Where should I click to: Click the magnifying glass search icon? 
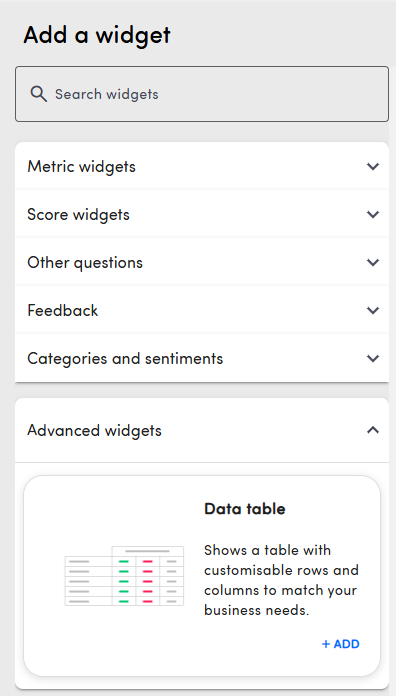tap(39, 94)
